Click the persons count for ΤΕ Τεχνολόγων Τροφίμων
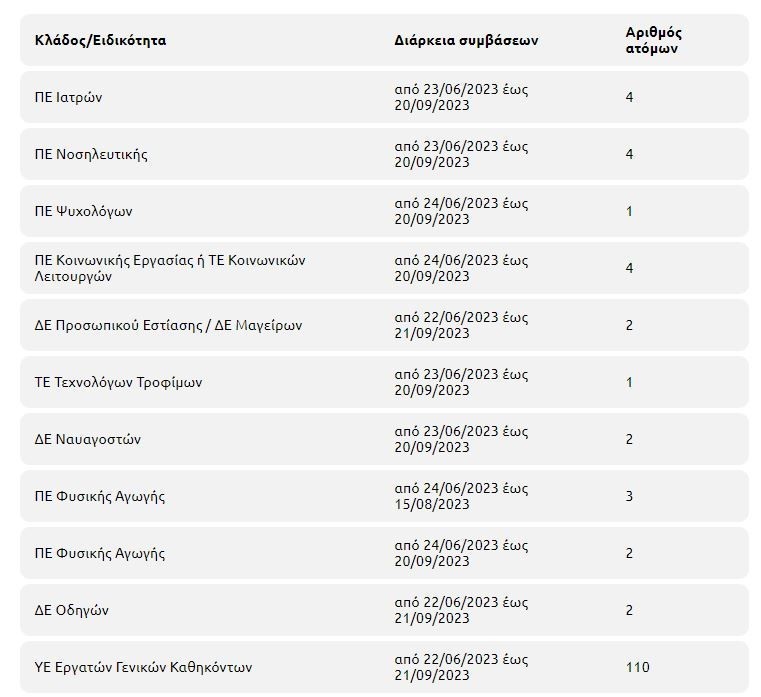The width and height of the screenshot is (761, 697). point(629,382)
